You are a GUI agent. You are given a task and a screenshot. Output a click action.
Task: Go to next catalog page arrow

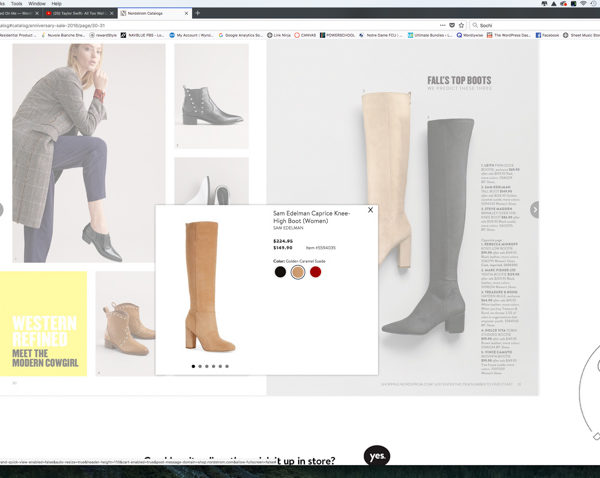[x=535, y=210]
